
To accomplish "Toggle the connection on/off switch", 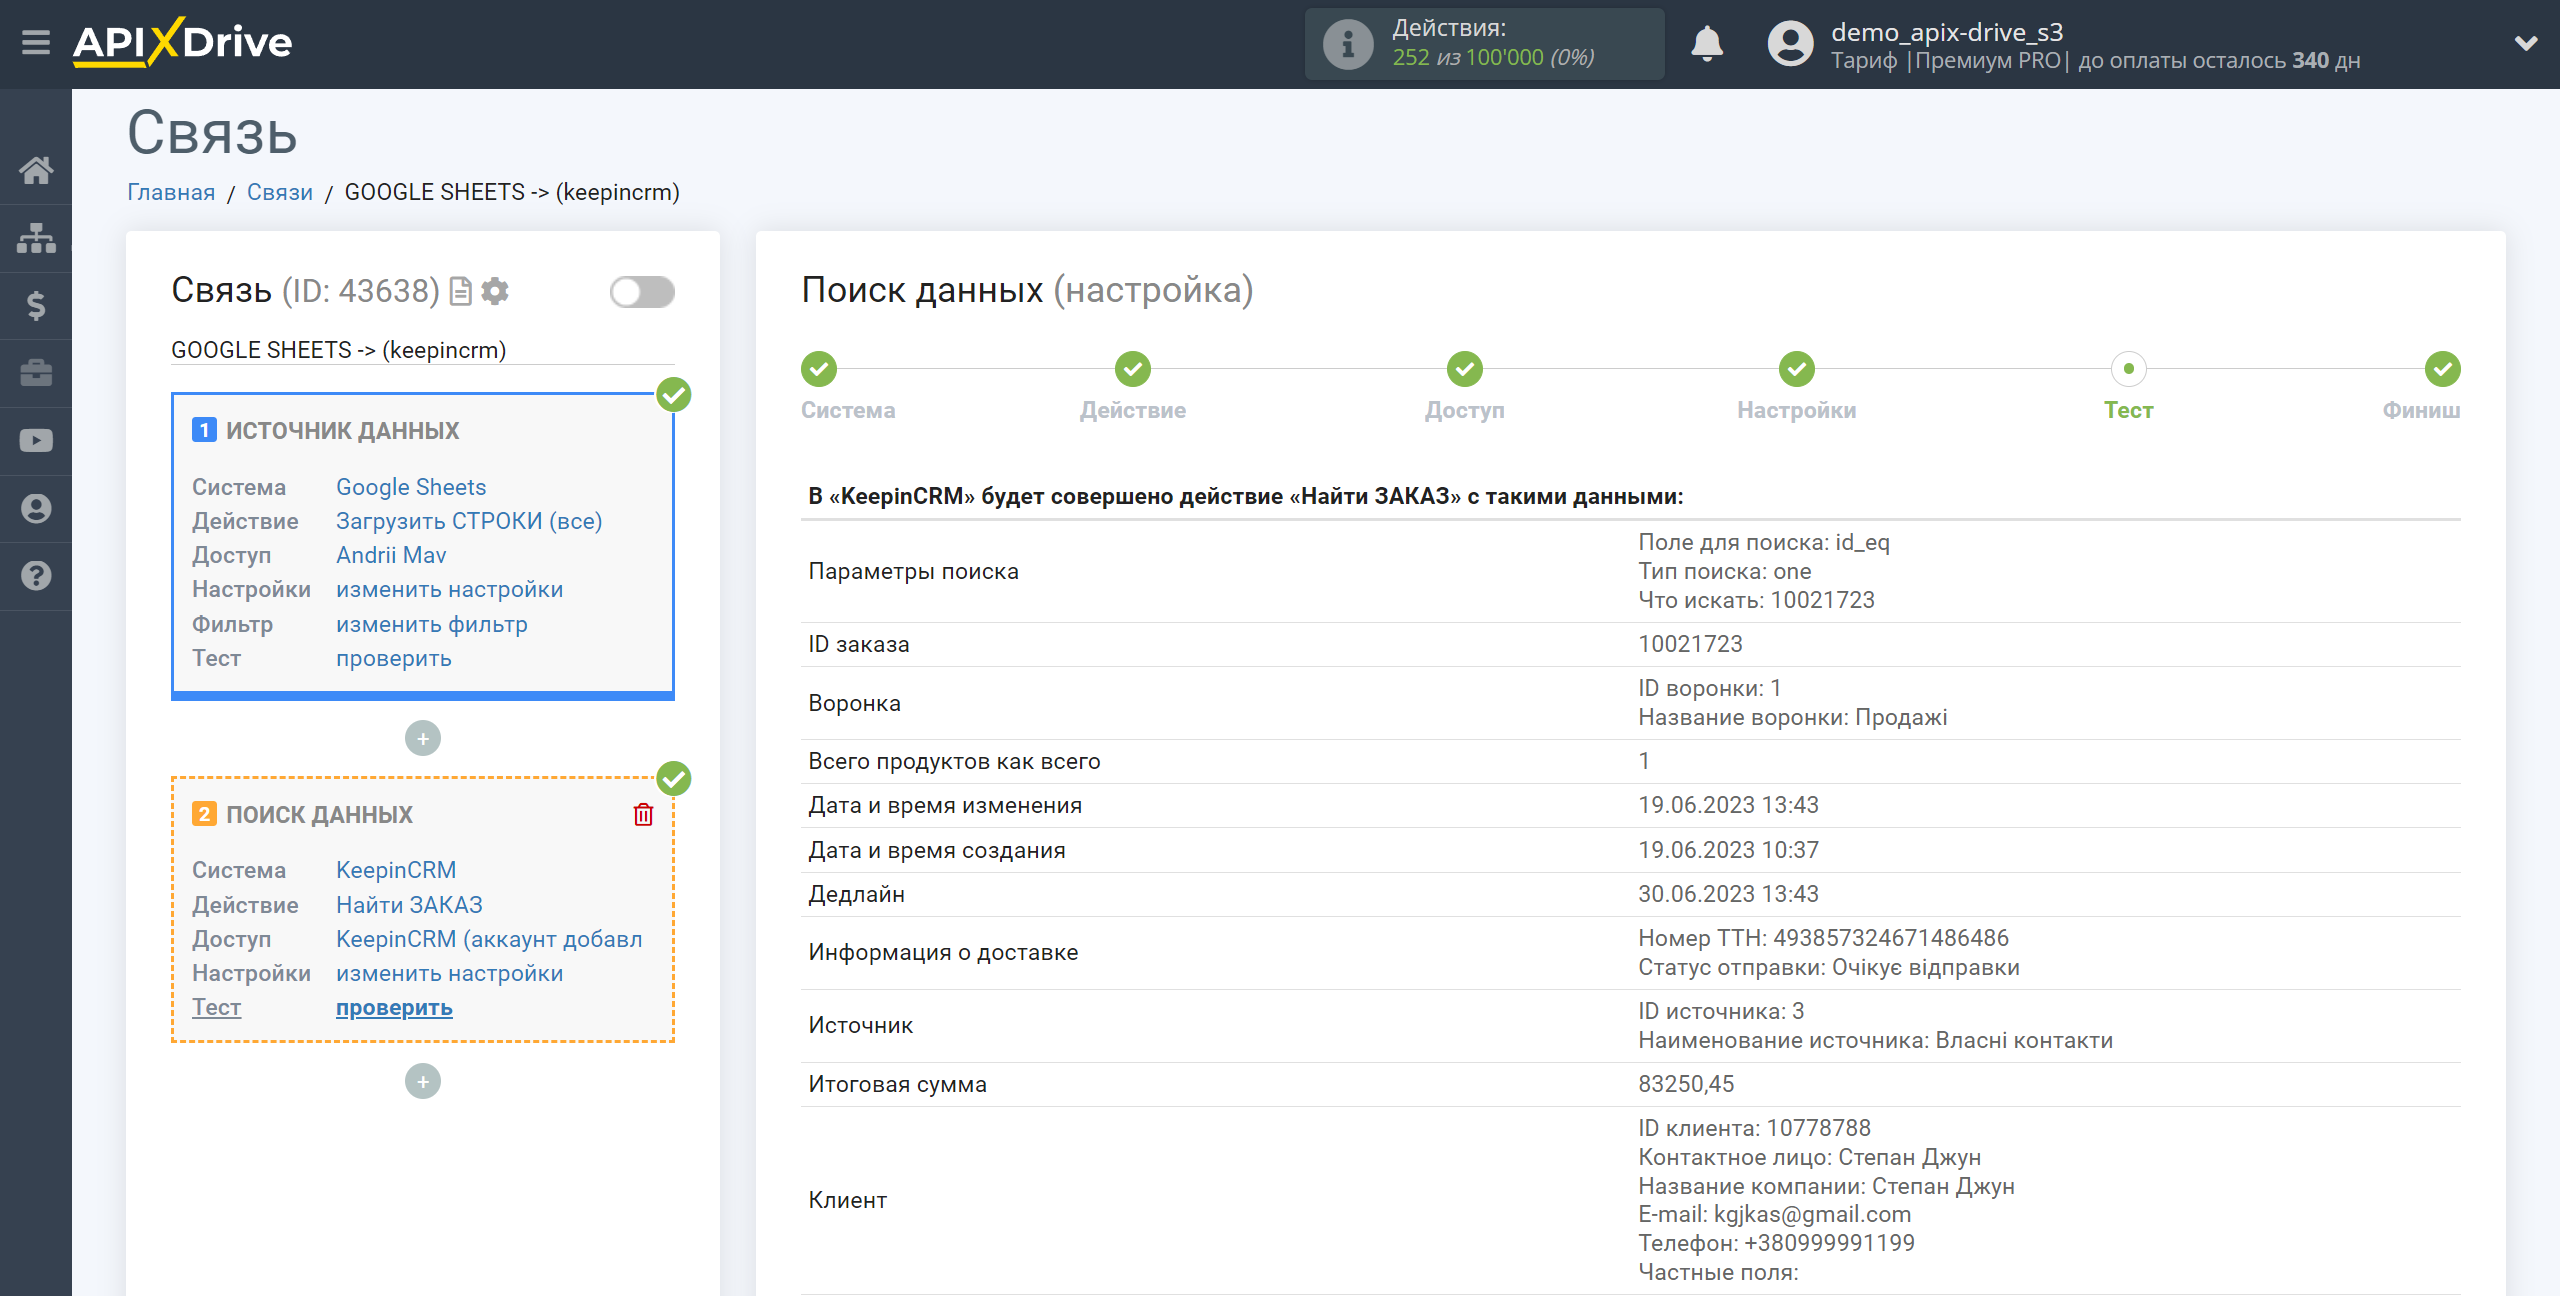I will 642,292.
